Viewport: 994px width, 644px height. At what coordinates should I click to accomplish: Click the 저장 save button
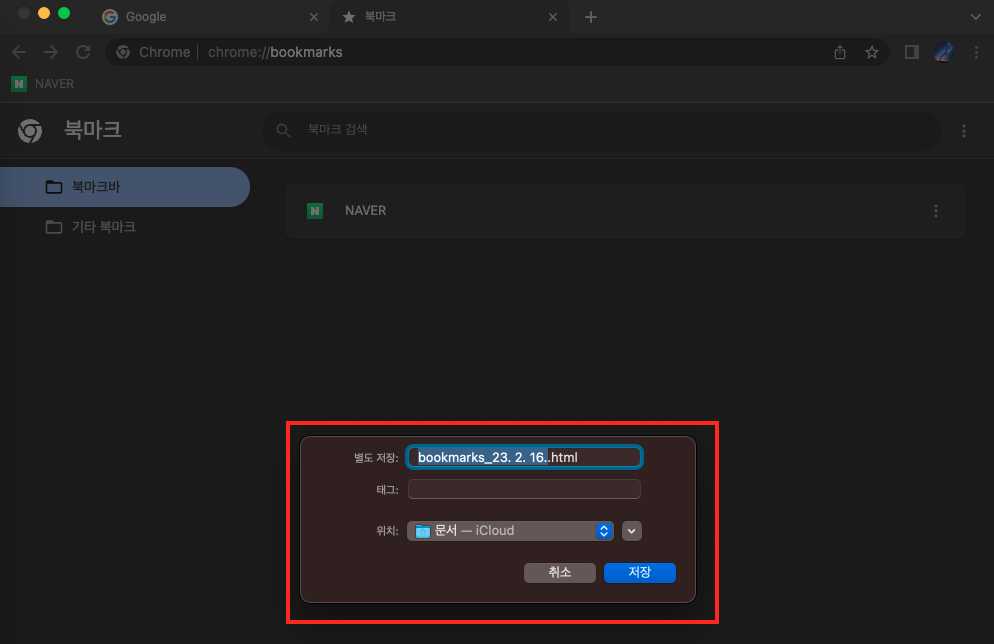640,572
